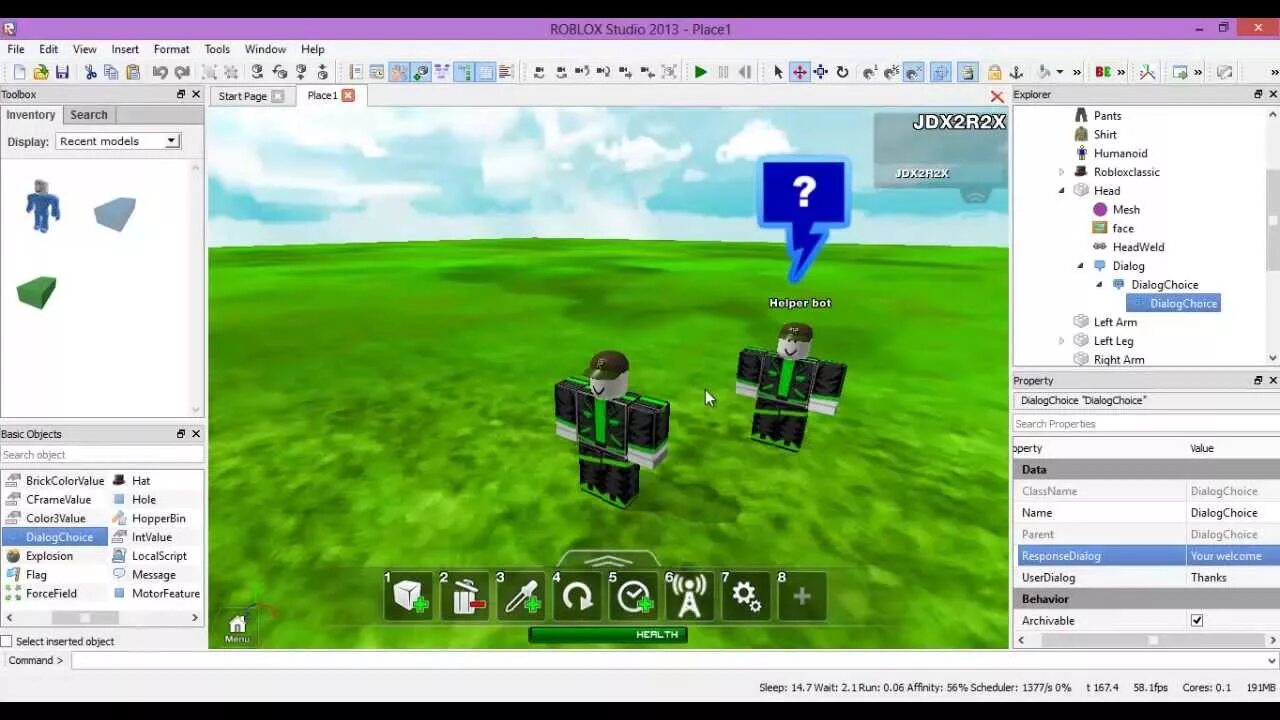Select Explosion in Basic Objects list
This screenshot has width=1280, height=720.
tap(49, 556)
